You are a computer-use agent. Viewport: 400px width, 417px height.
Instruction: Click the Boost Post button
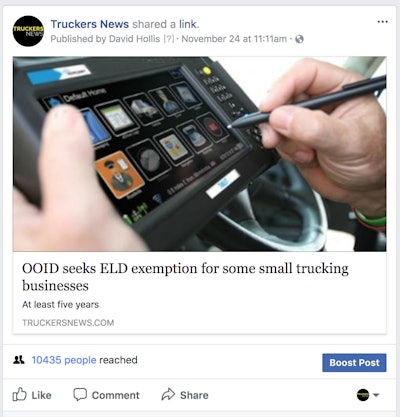354,363
